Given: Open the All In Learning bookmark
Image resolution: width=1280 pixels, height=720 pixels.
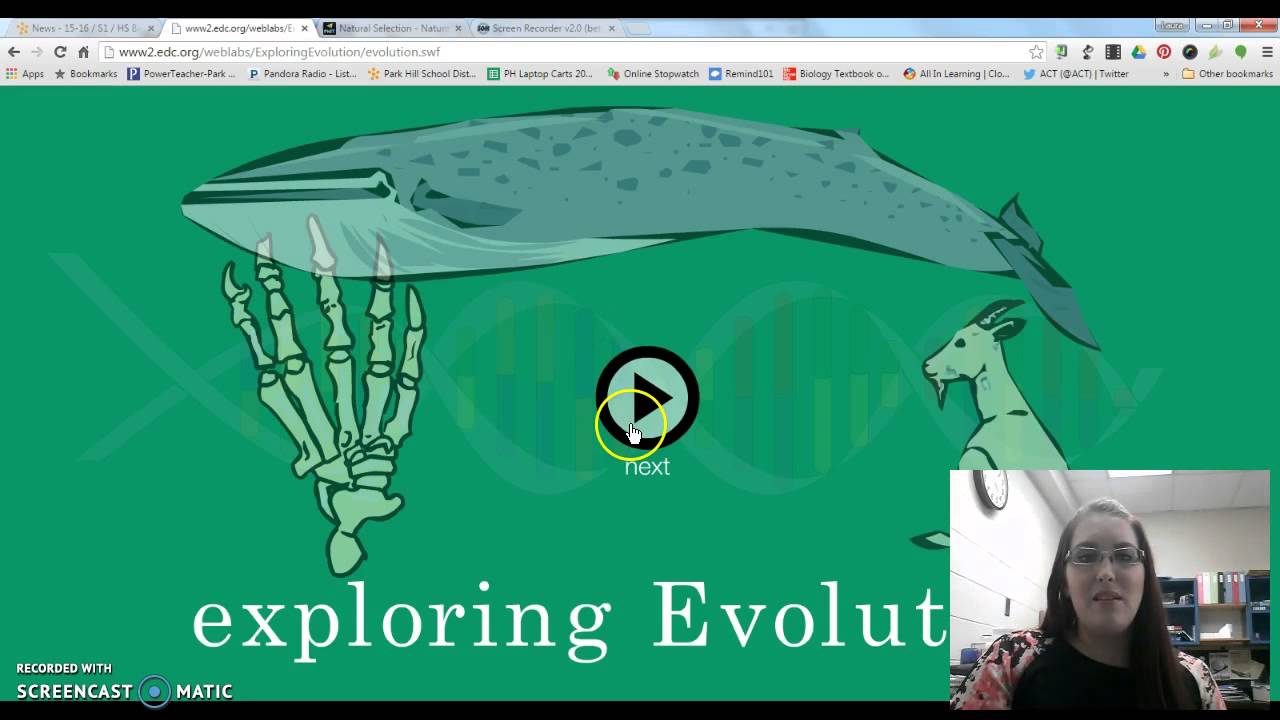Looking at the screenshot, I should click(956, 74).
